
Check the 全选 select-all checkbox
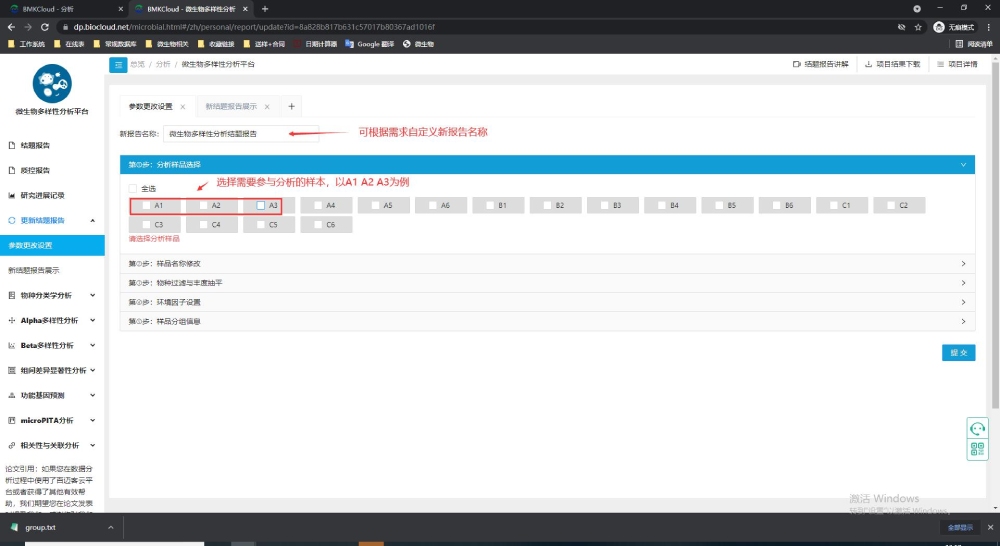[132, 188]
